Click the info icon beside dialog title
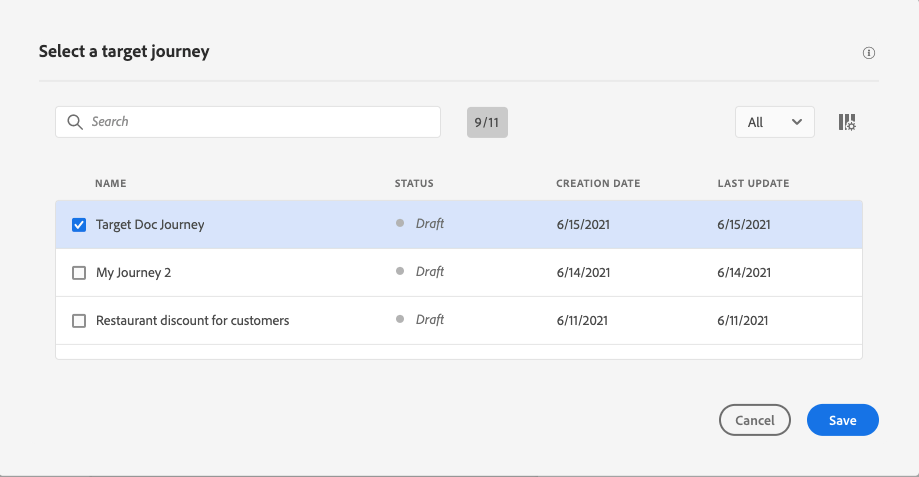The width and height of the screenshot is (919, 477). pos(868,53)
